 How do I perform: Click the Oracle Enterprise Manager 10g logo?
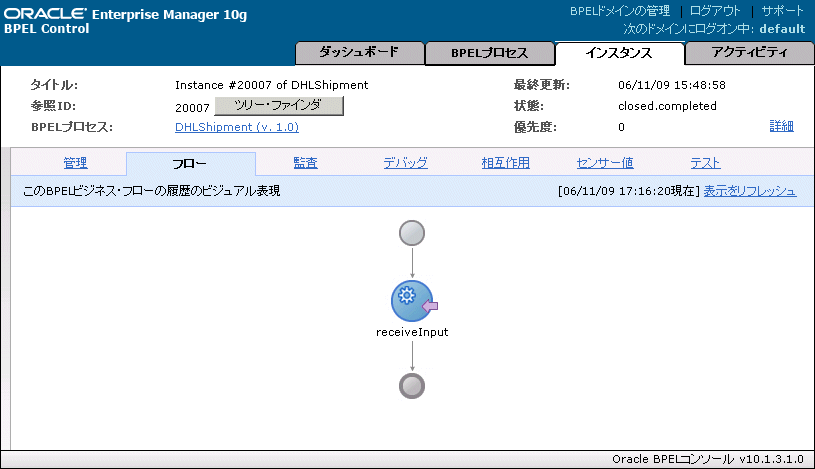click(125, 14)
